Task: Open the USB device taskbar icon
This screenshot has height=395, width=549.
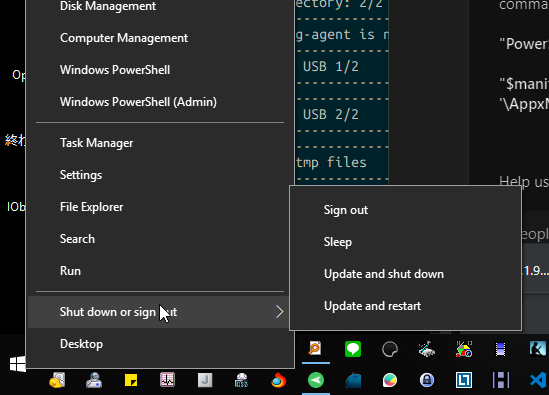Action: 242,380
